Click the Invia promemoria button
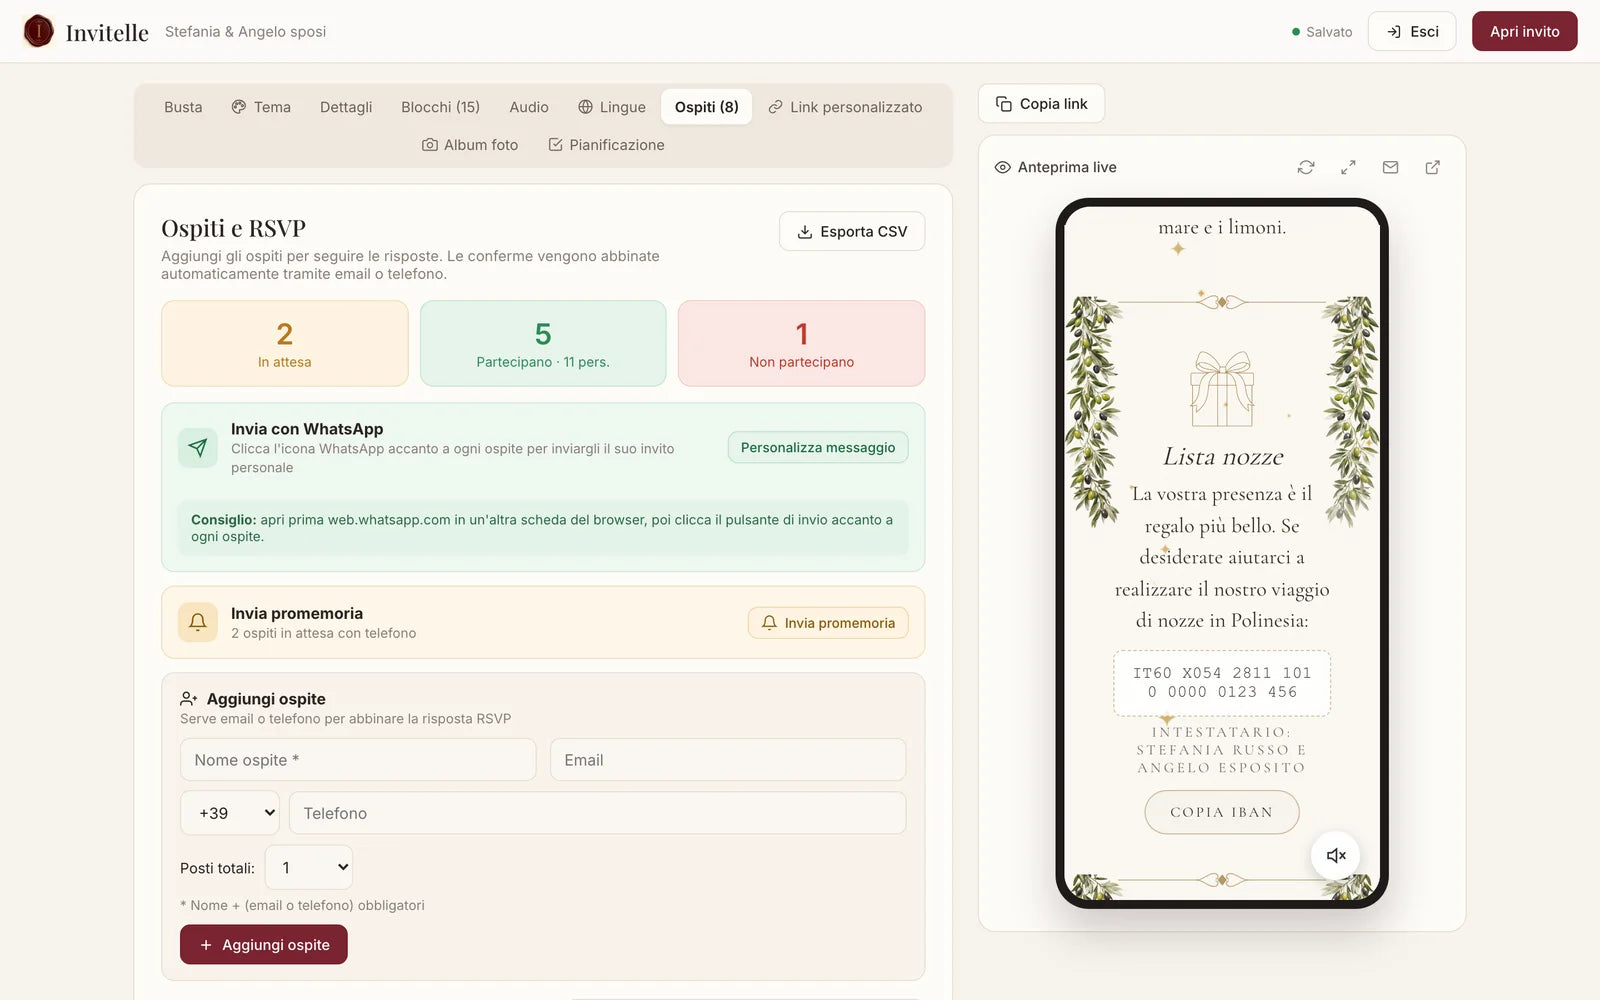Screen dimensions: 1600x1000 click(828, 622)
